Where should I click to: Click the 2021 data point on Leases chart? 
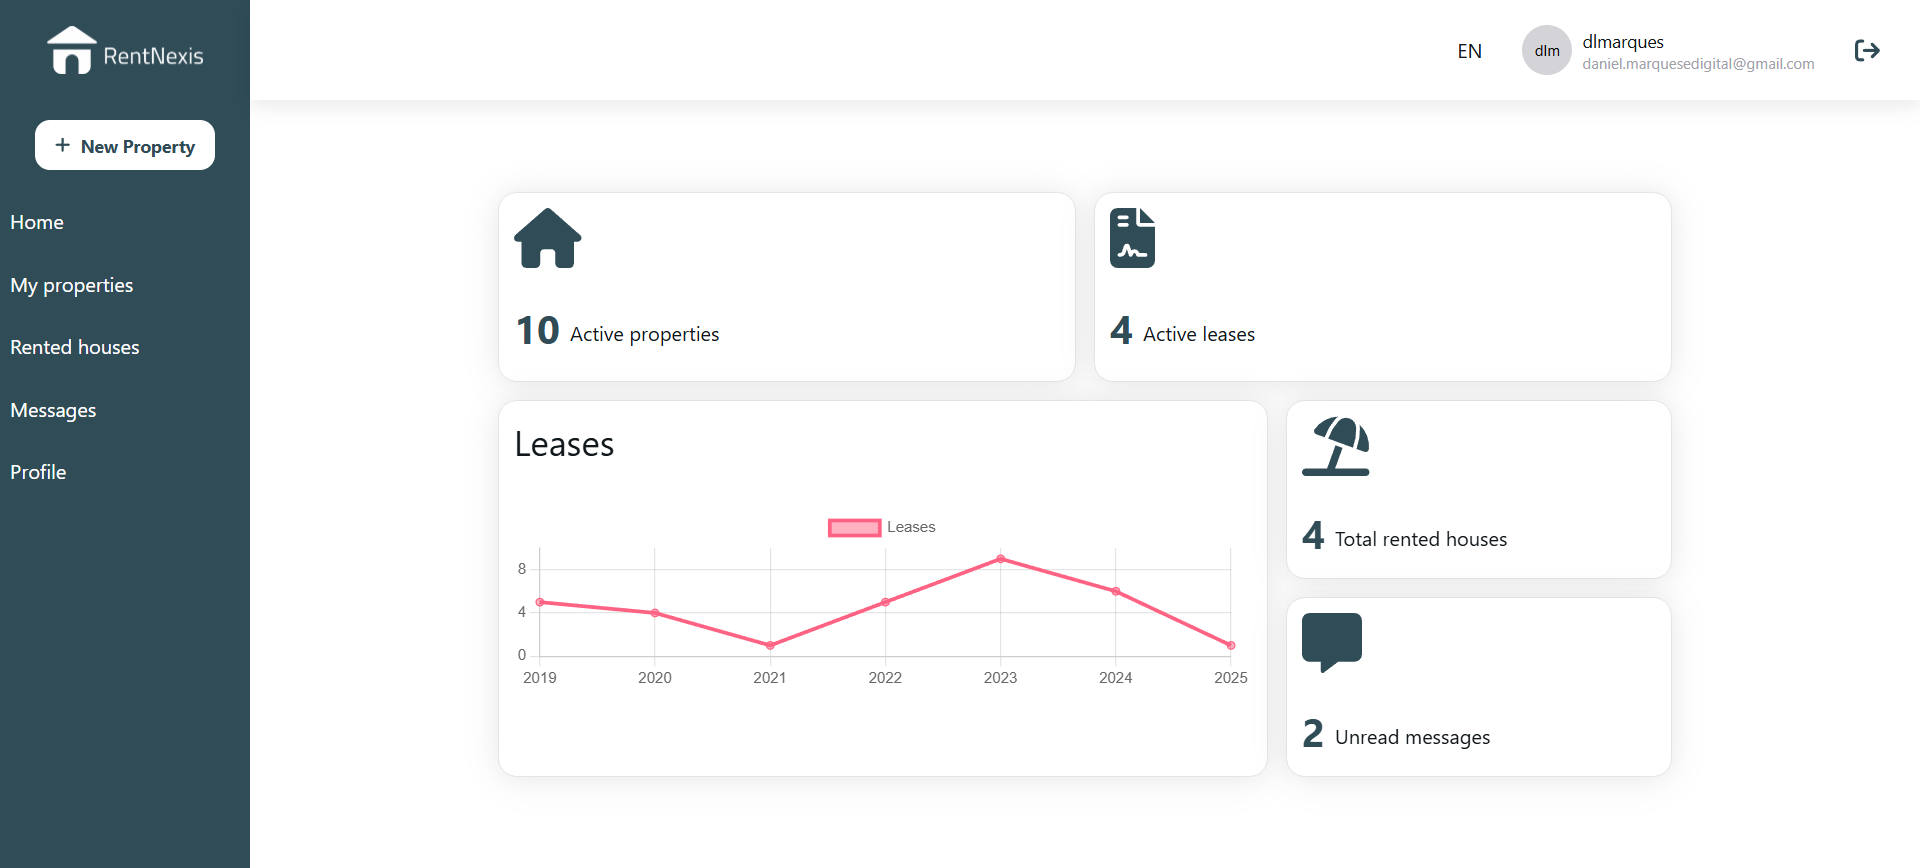pyautogui.click(x=770, y=645)
